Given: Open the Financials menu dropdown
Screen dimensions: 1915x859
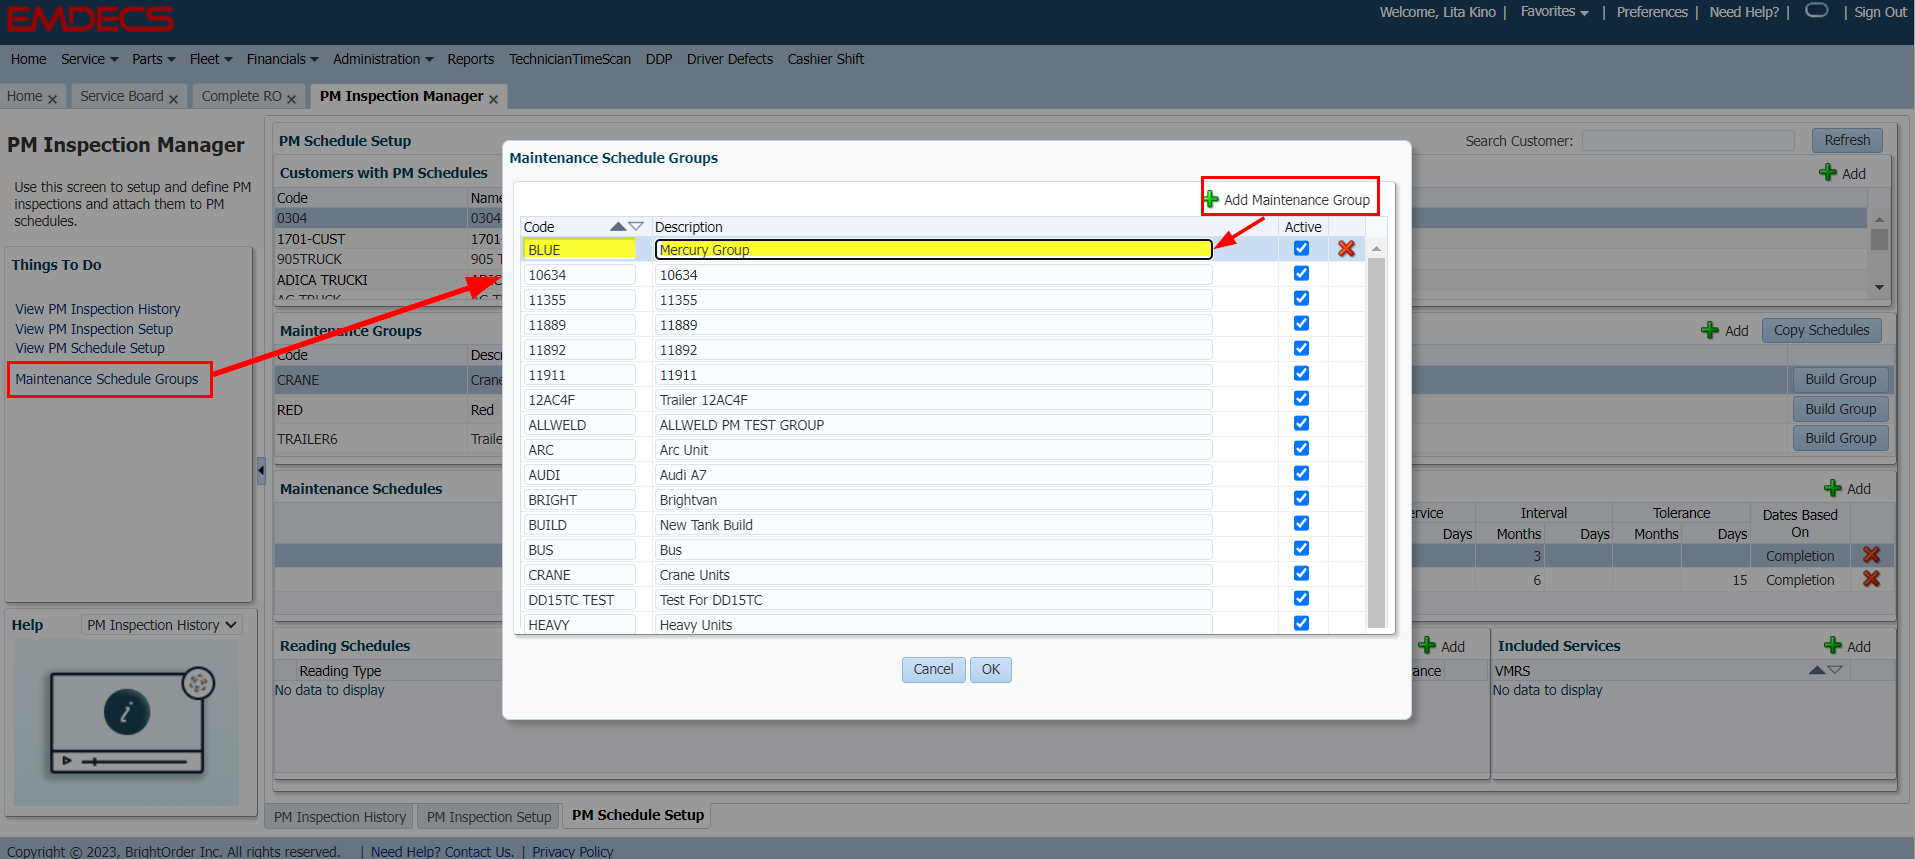Looking at the screenshot, I should click(x=282, y=59).
